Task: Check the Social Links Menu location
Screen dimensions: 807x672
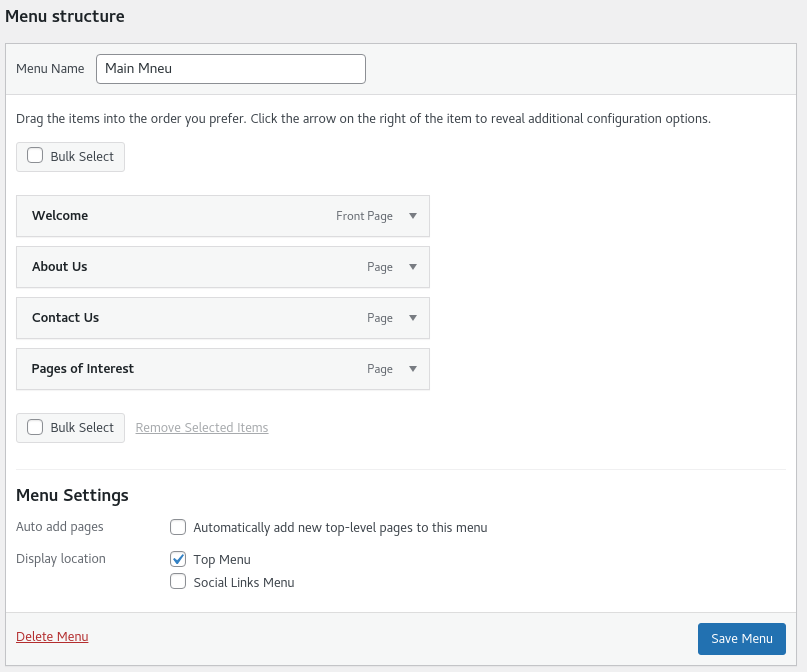Action: pyautogui.click(x=178, y=582)
